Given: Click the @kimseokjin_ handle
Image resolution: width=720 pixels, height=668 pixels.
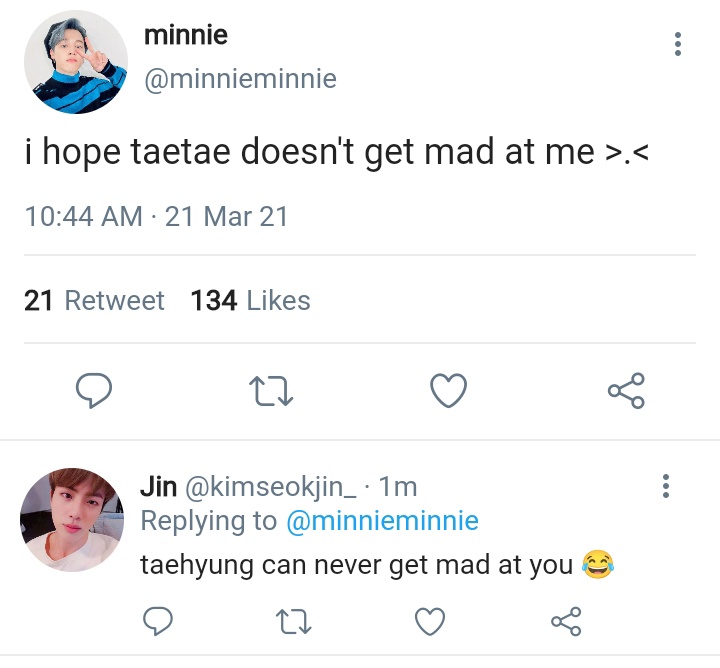Looking at the screenshot, I should (270, 487).
